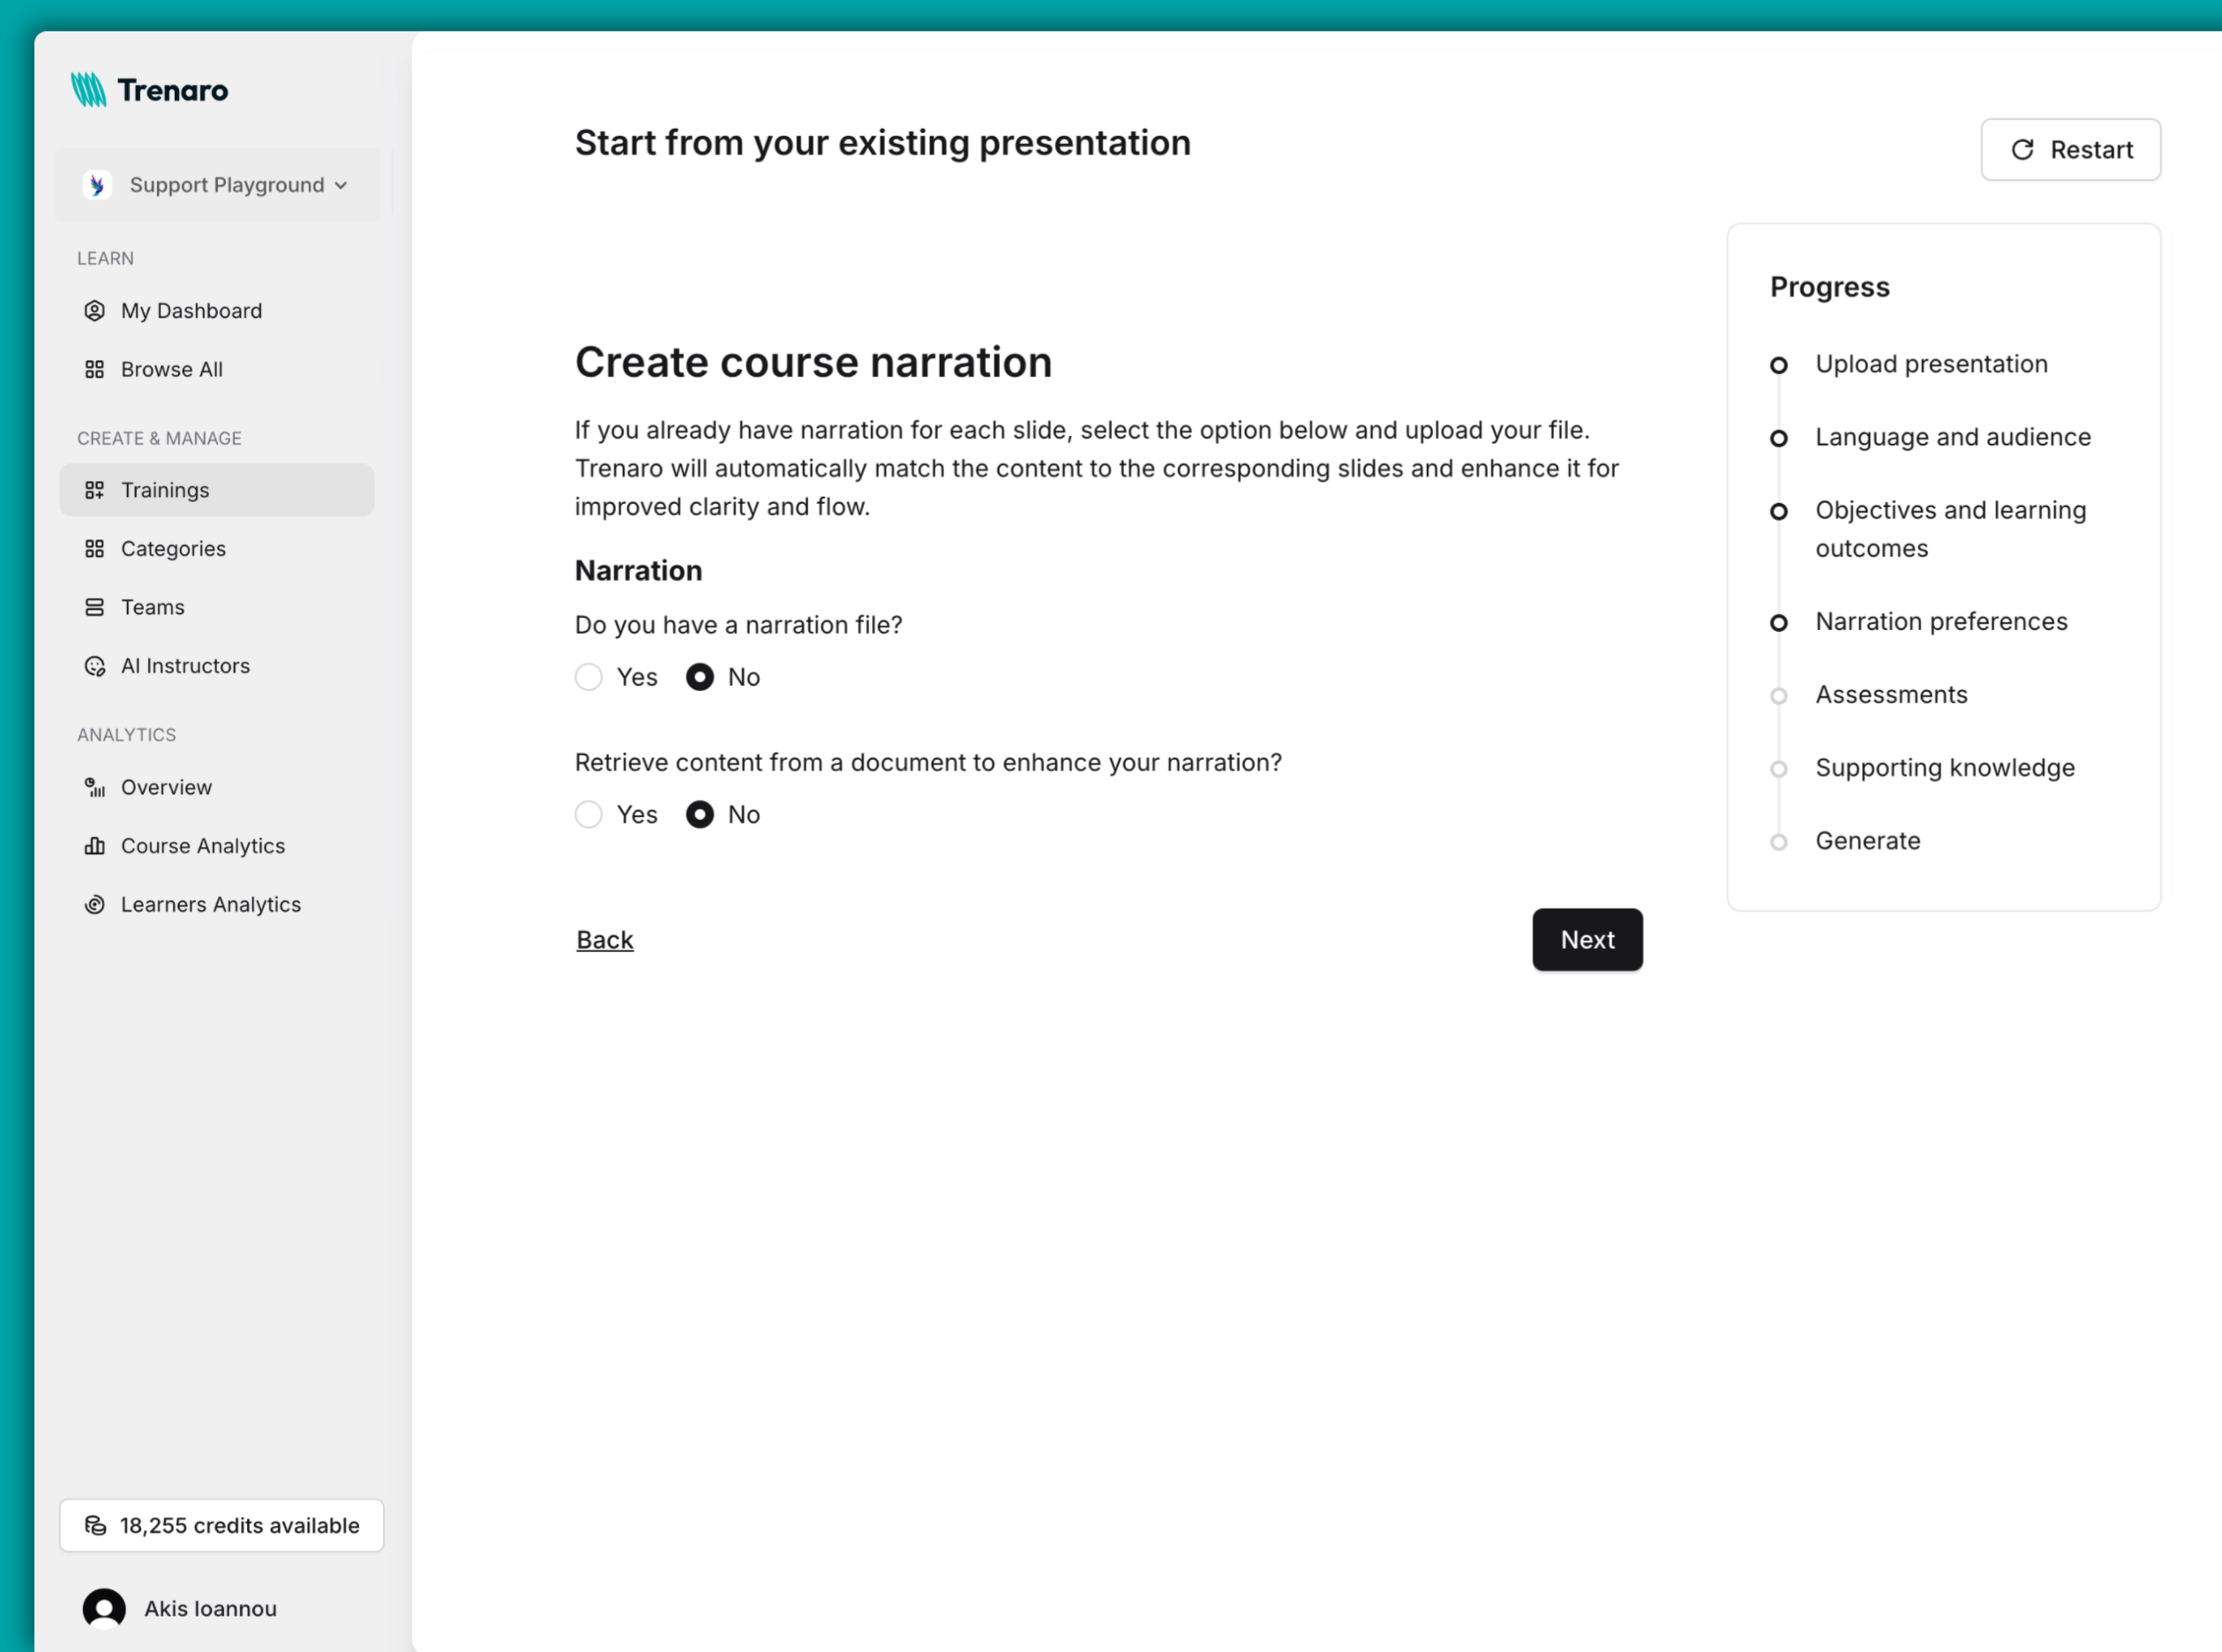
Task: Click the Overview analytics icon
Action: pyautogui.click(x=95, y=787)
